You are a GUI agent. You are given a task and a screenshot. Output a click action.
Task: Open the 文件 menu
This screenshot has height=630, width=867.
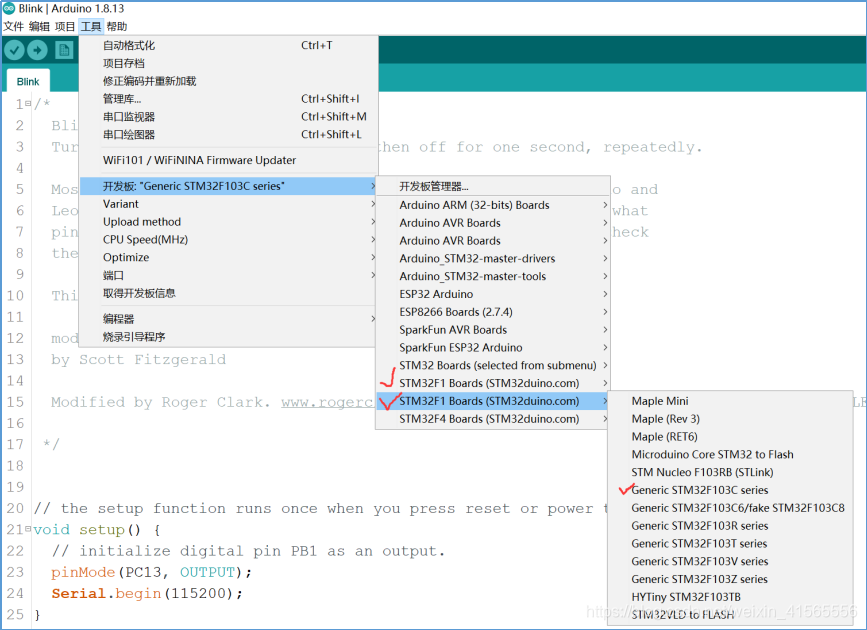click(x=14, y=26)
